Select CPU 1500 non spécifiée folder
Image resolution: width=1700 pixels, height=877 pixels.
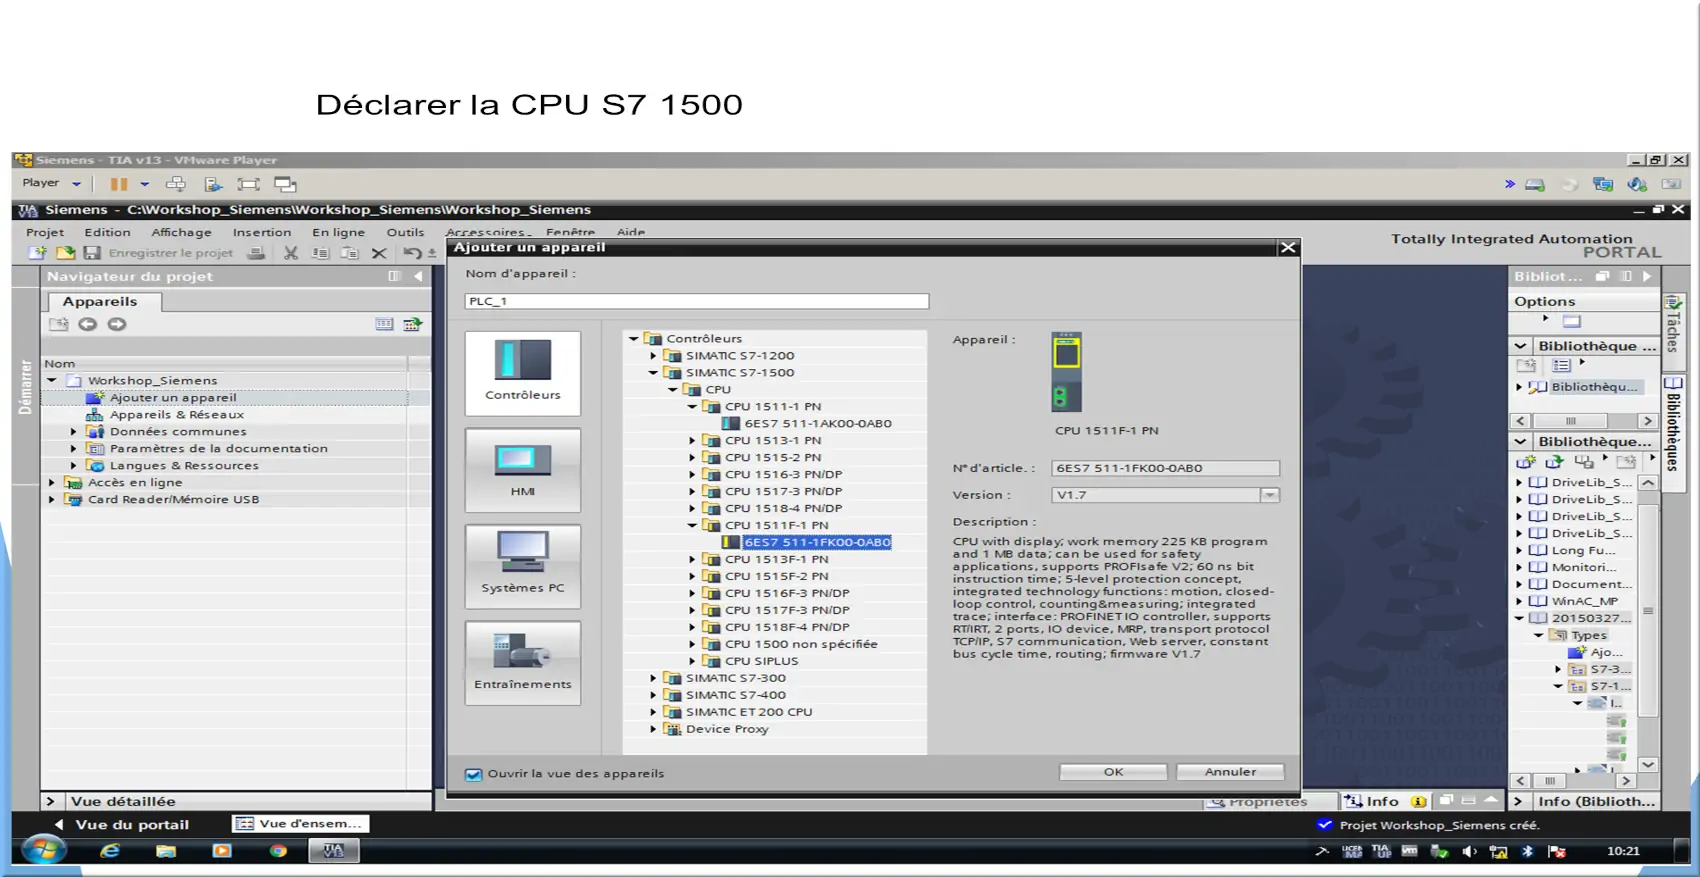800,645
